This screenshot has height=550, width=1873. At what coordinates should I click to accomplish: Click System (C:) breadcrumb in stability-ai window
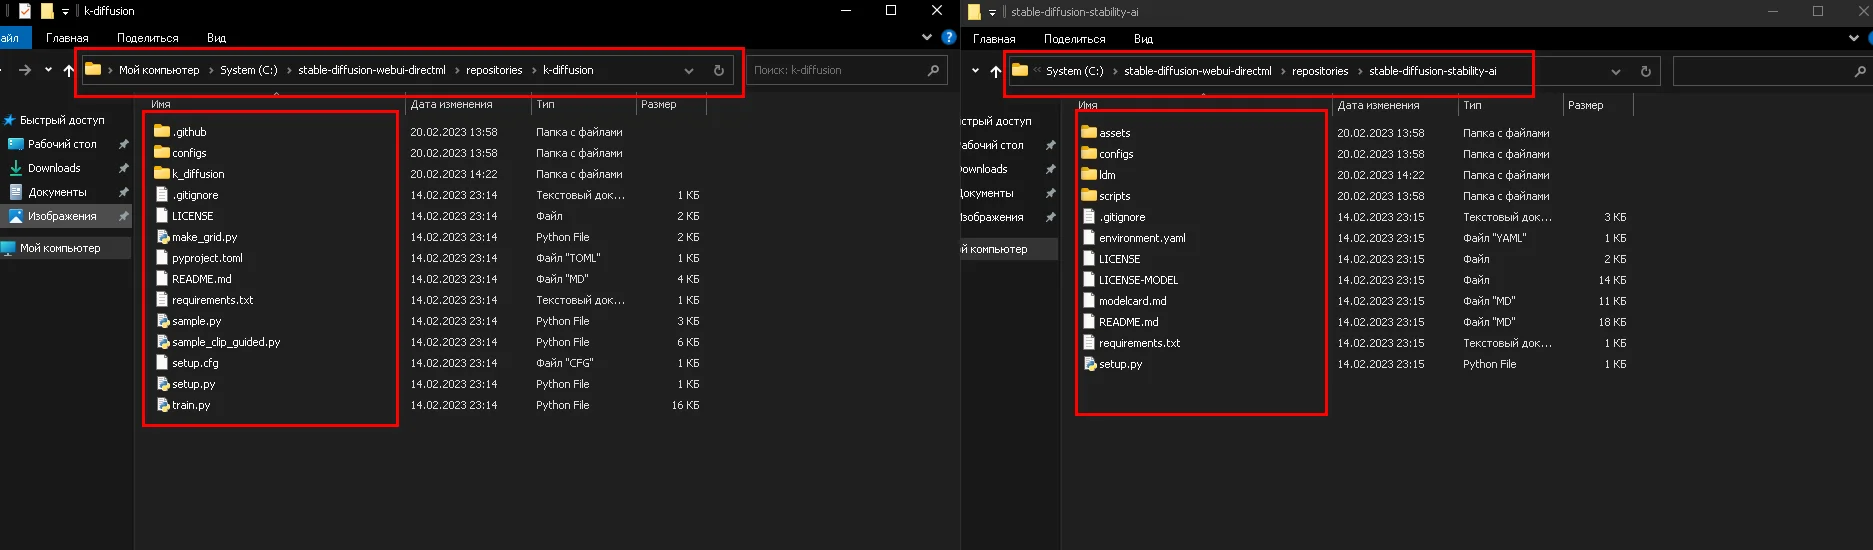tap(1075, 71)
